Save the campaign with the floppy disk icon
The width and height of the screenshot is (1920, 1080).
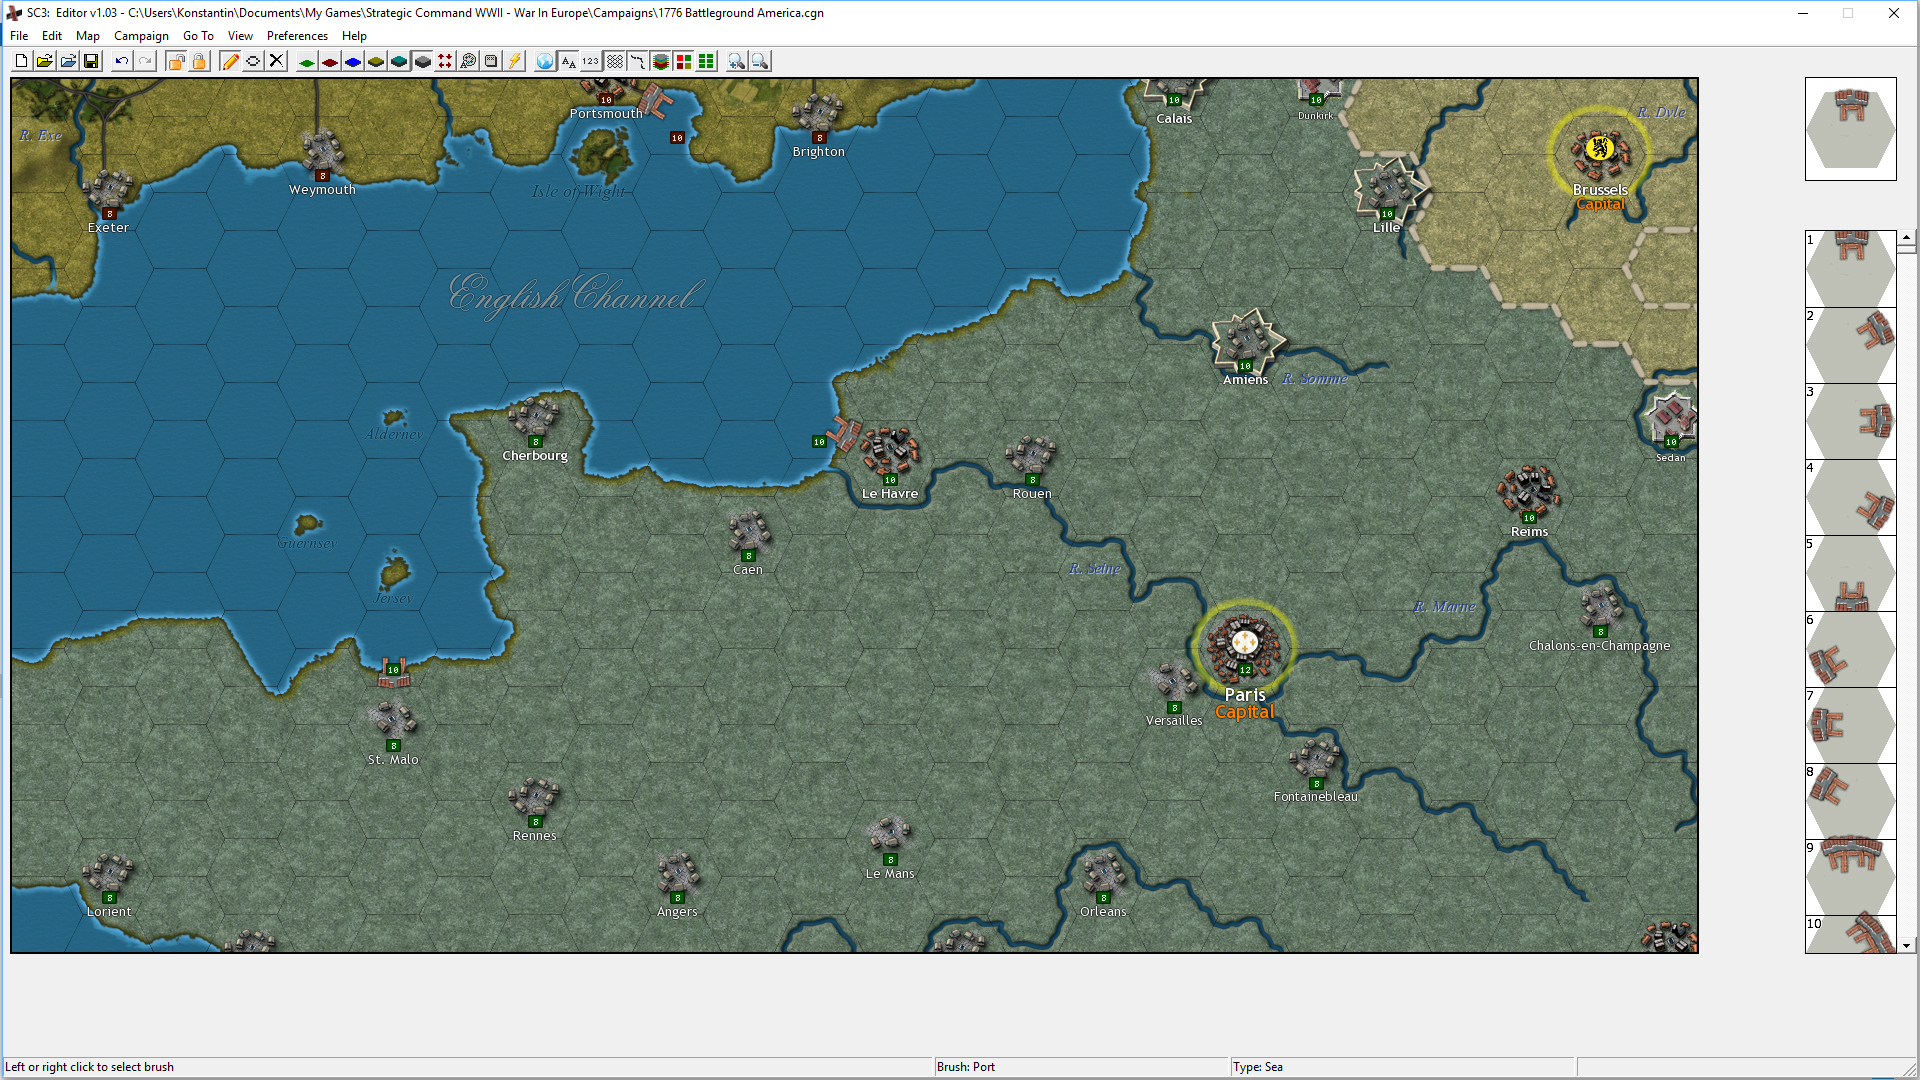(91, 62)
